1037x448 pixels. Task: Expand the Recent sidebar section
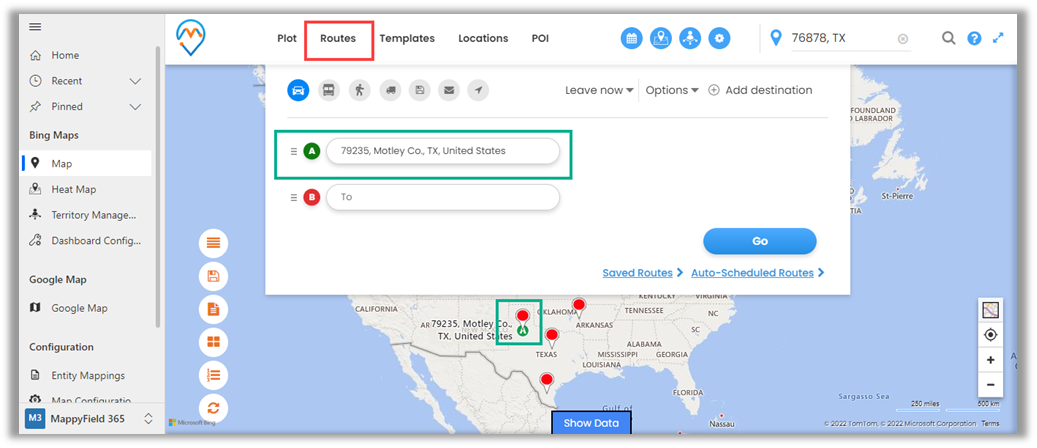(136, 81)
